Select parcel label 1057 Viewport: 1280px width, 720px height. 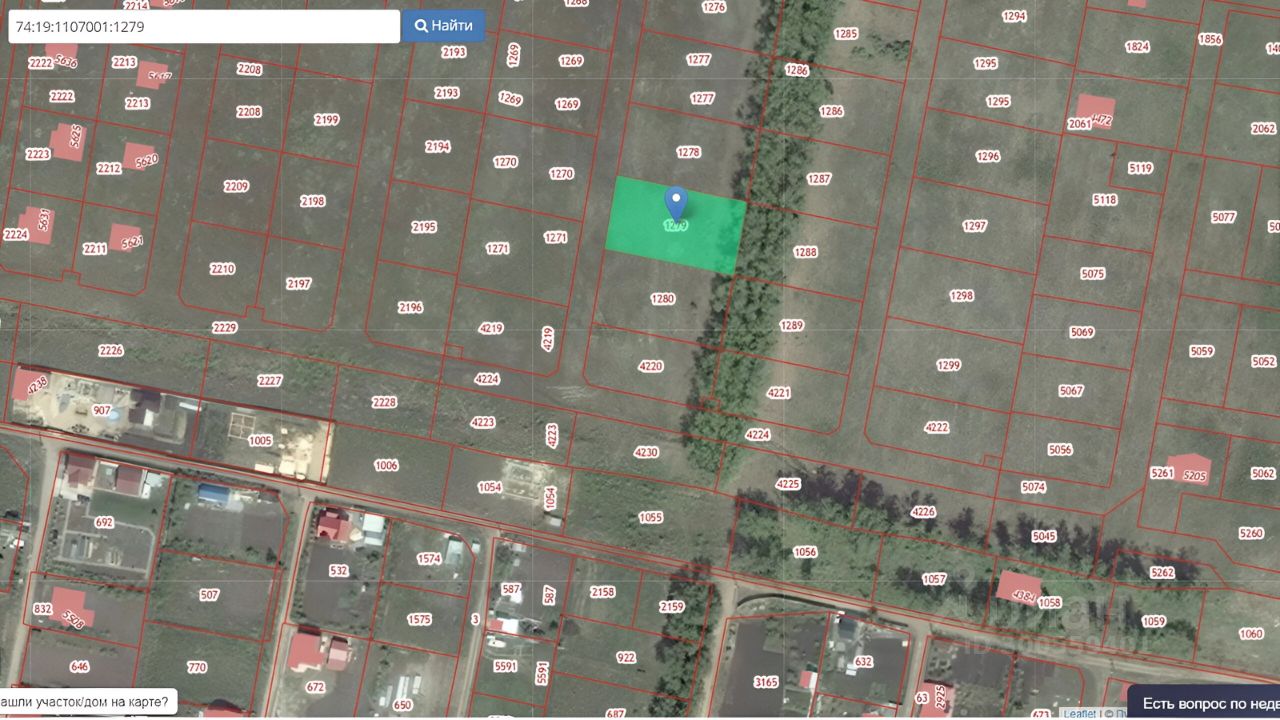934,579
